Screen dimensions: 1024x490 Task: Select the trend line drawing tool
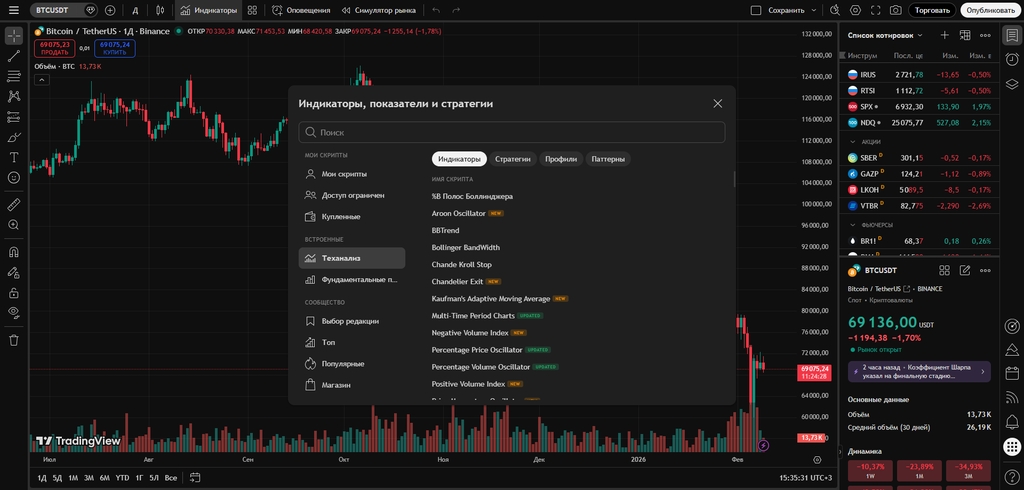[14, 56]
